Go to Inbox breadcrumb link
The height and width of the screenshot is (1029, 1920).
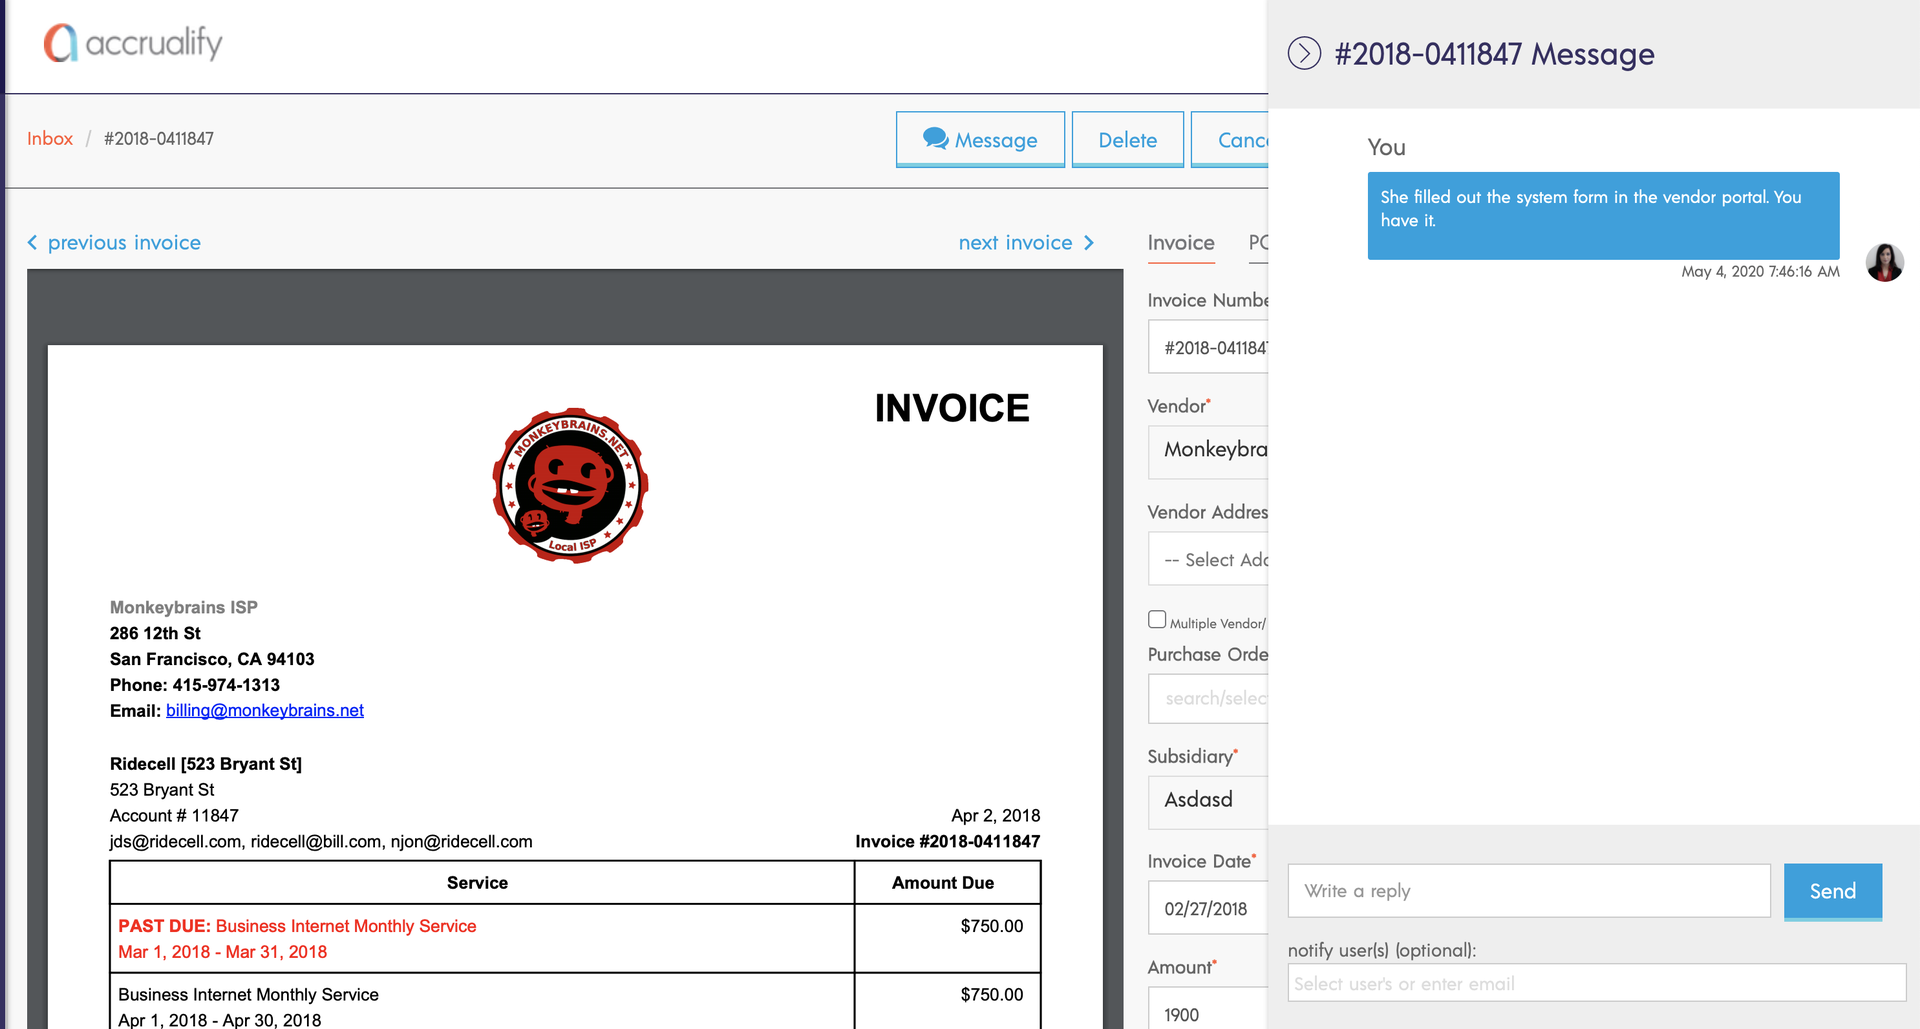50,138
